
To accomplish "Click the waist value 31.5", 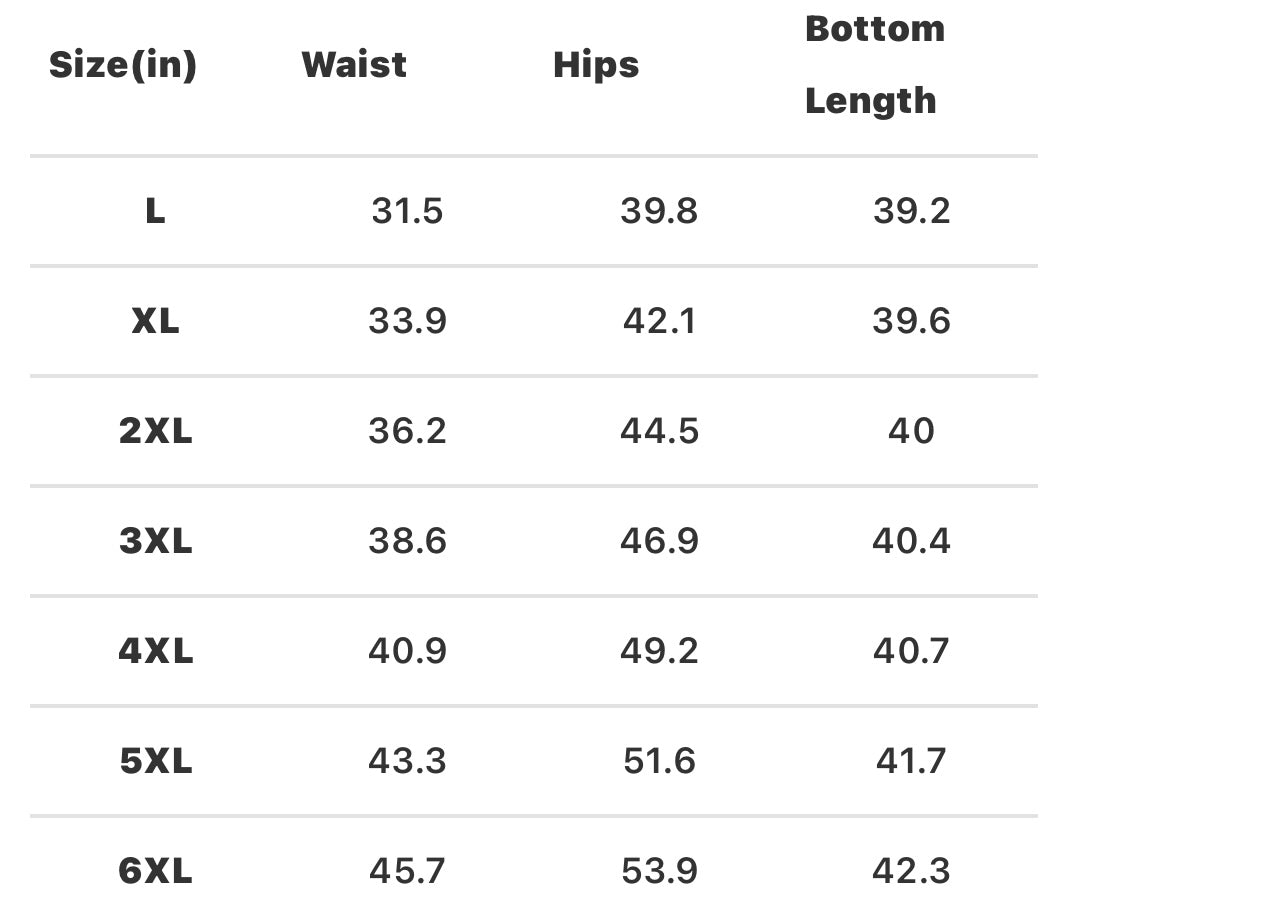I will click(407, 211).
